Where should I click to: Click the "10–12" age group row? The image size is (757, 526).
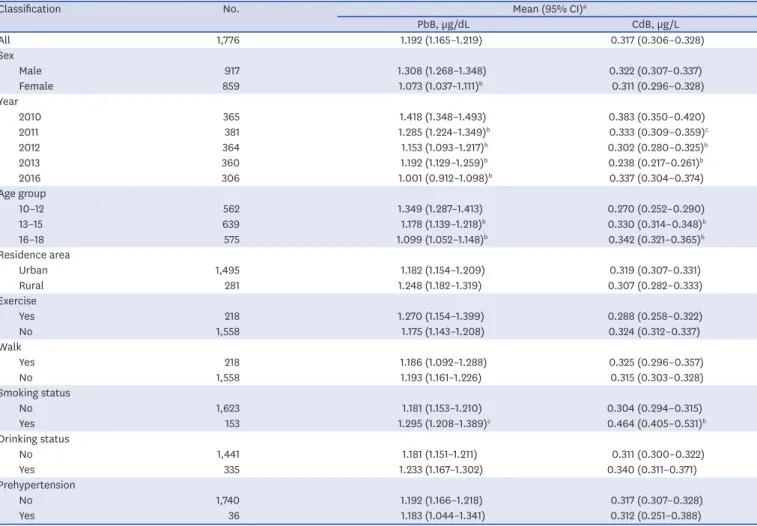click(x=31, y=209)
